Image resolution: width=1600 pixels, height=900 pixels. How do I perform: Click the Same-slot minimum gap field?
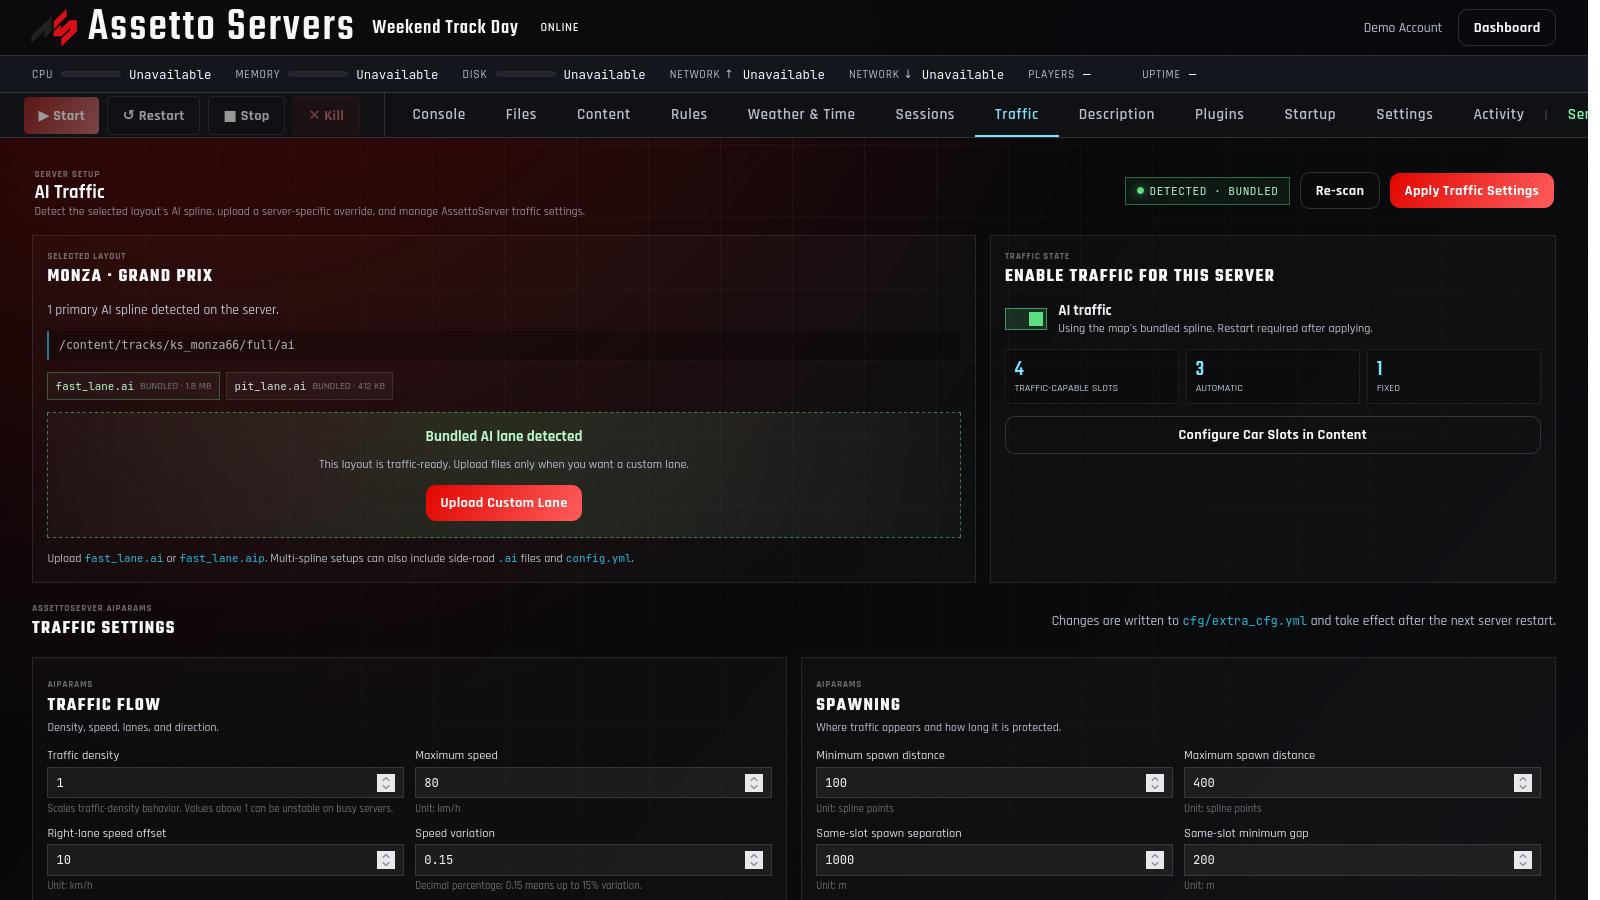coord(1362,860)
